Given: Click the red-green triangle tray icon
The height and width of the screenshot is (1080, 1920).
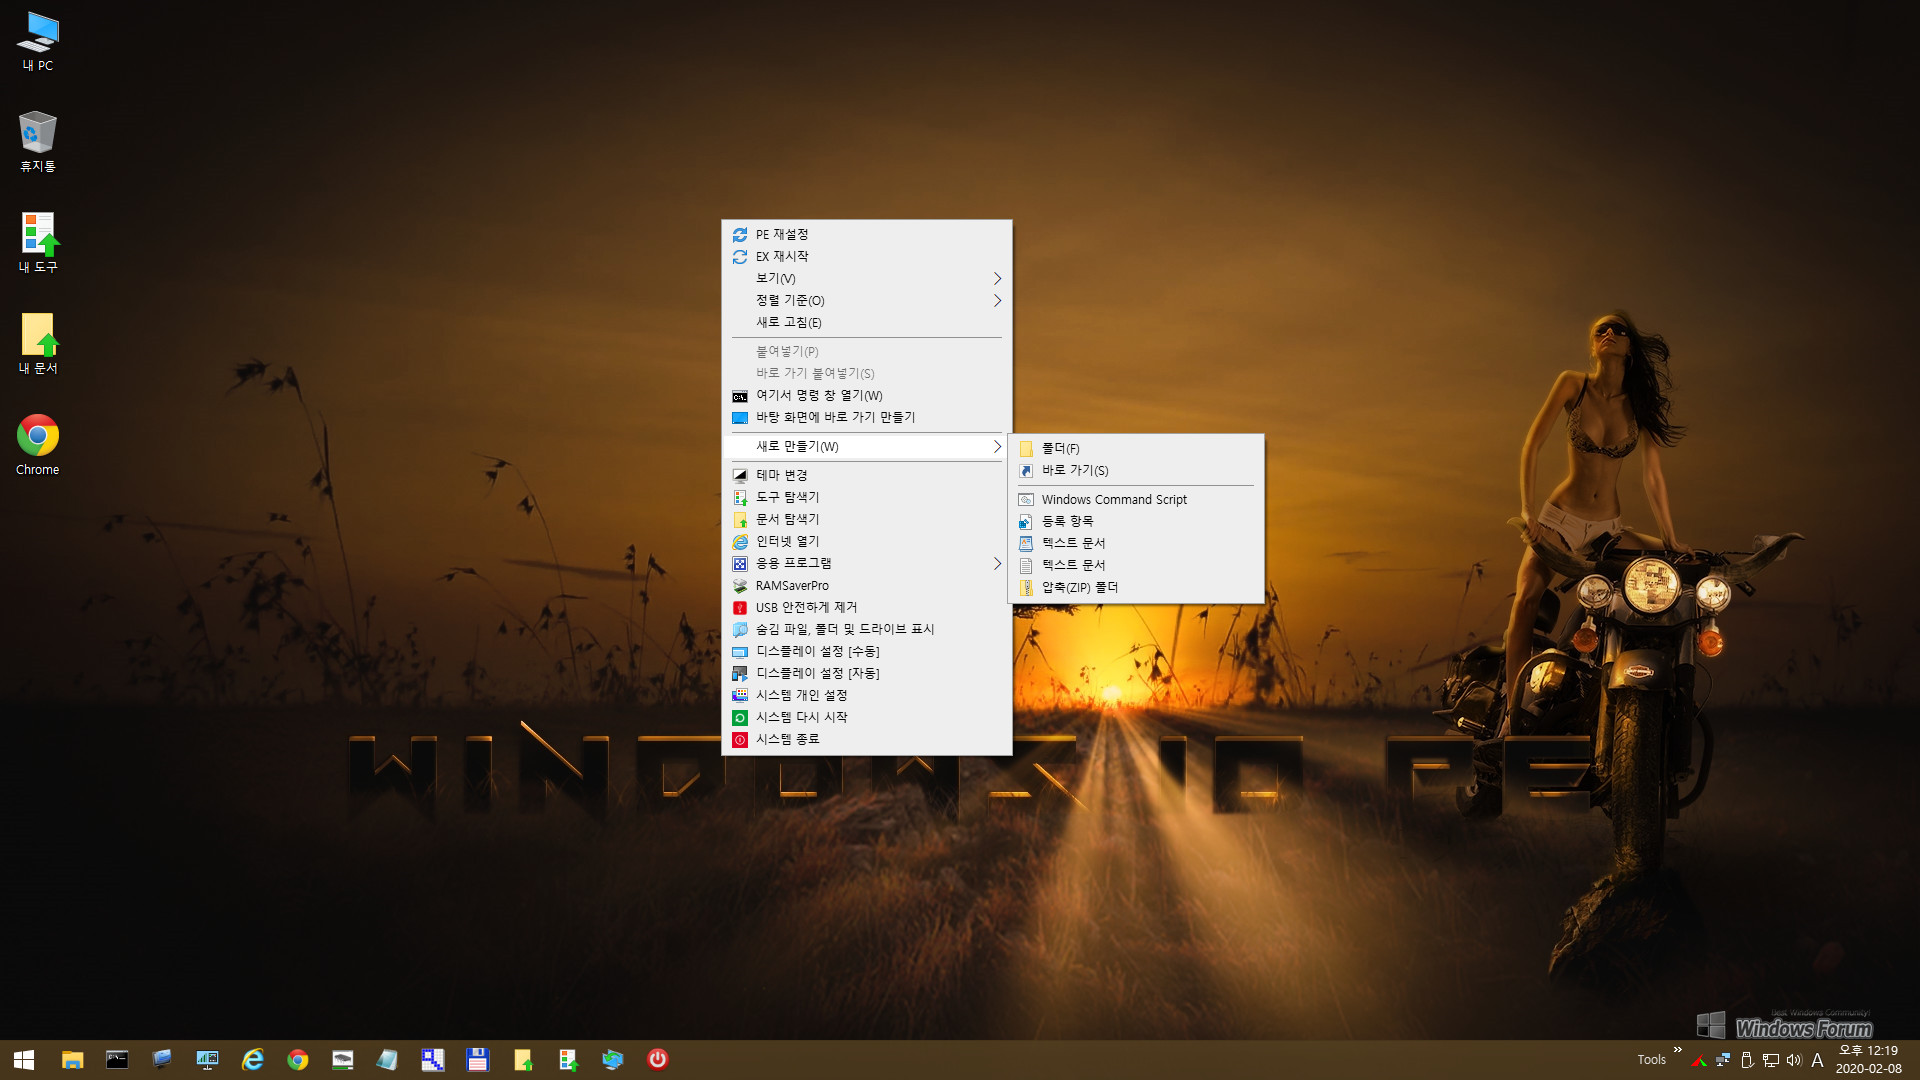Looking at the screenshot, I should coord(1699,1060).
